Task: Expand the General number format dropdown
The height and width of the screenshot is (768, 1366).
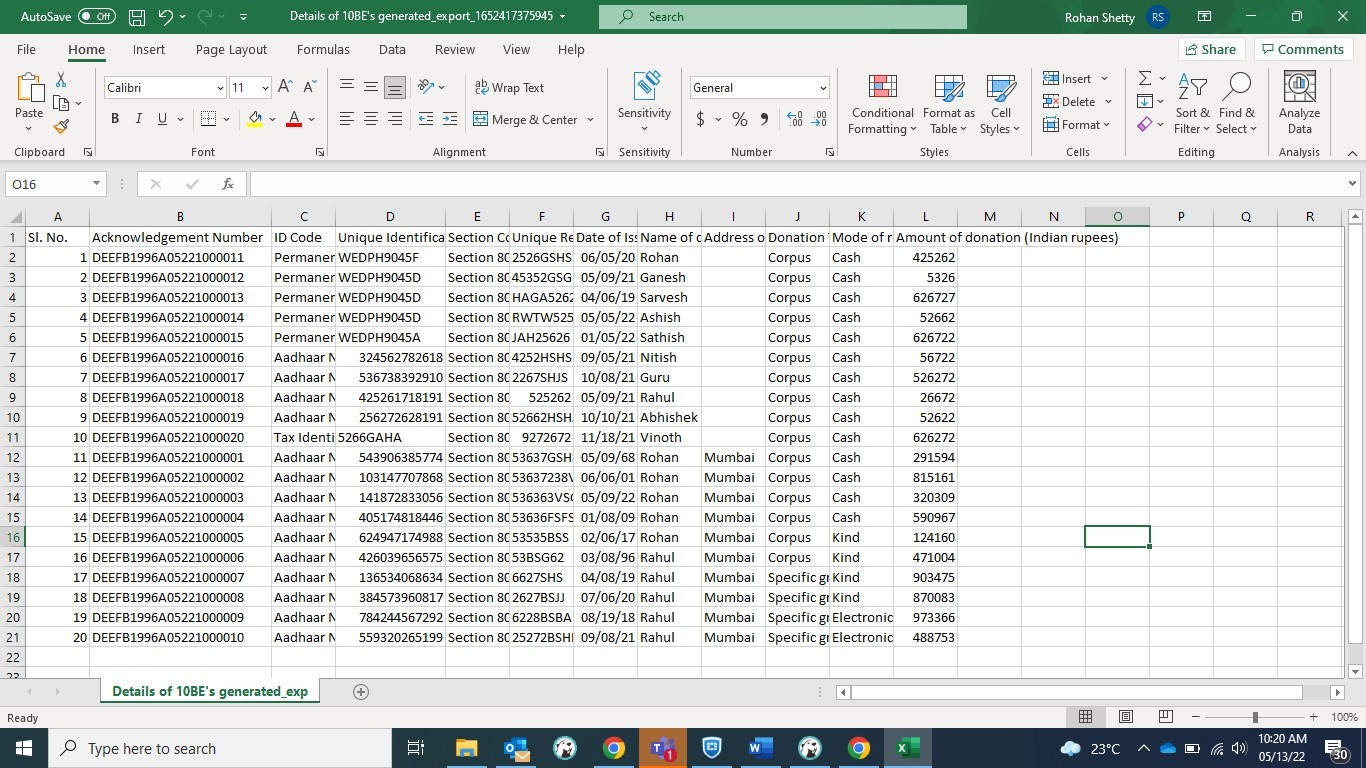Action: click(822, 88)
